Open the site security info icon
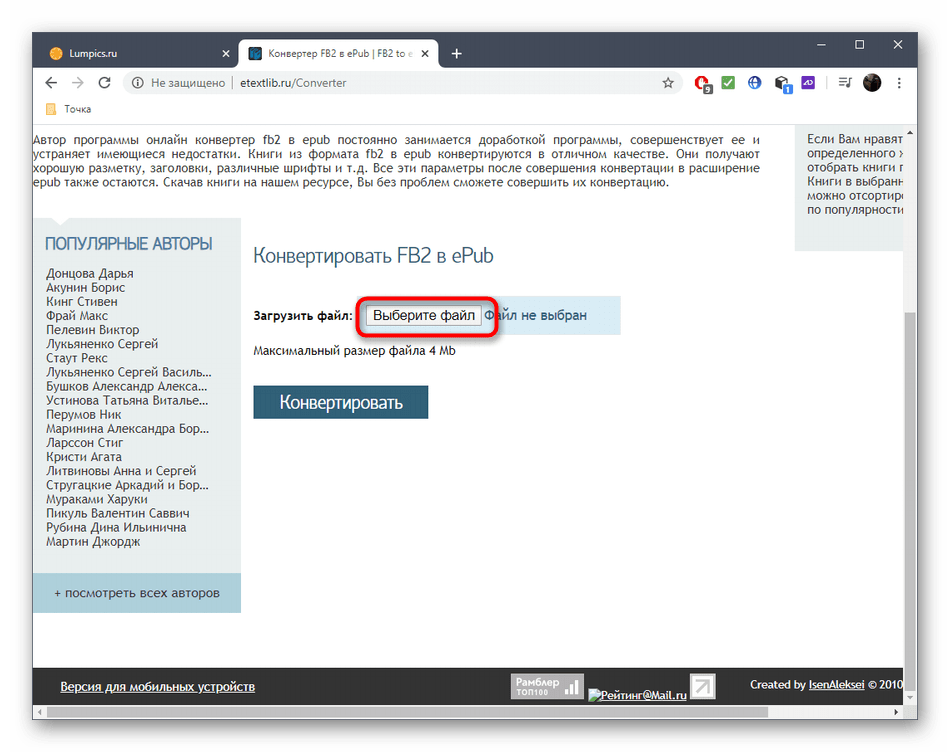Viewport: 950px width, 752px height. click(138, 83)
